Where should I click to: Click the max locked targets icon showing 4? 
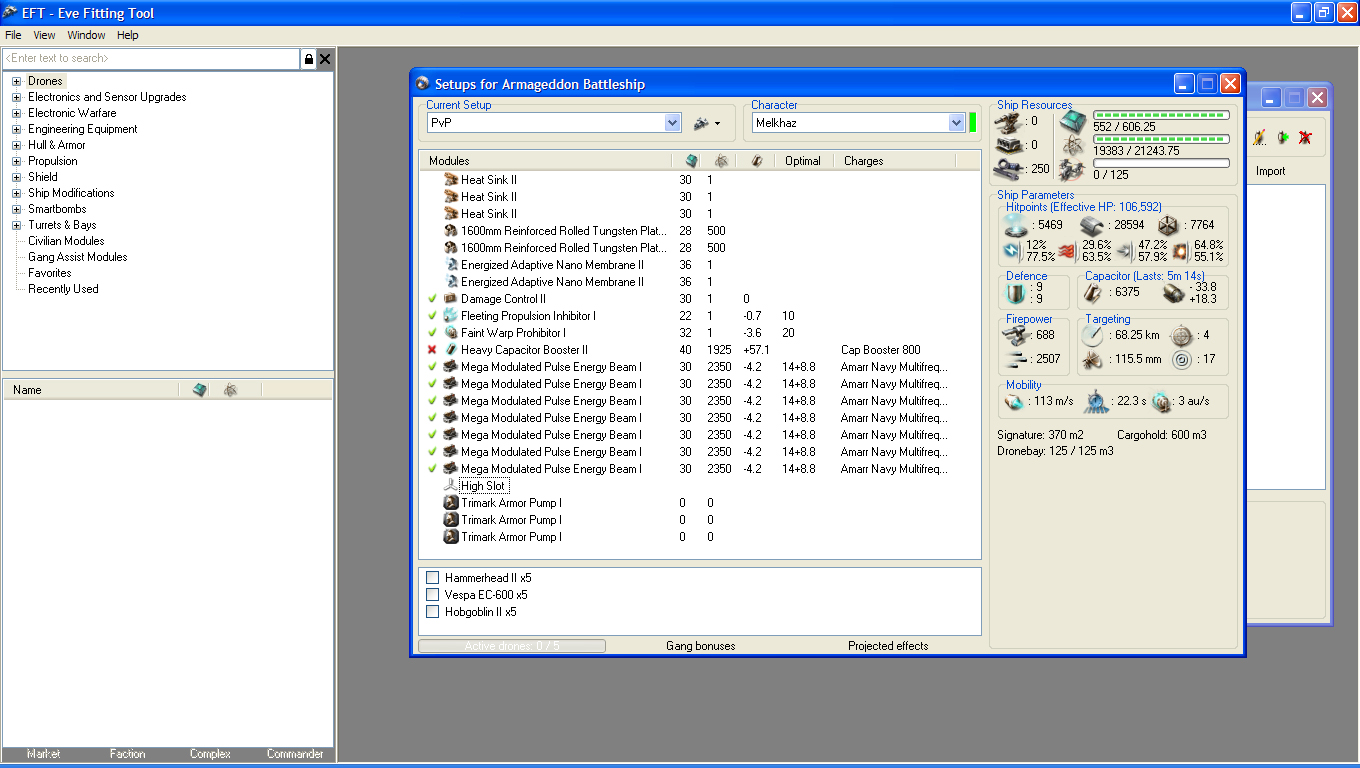tap(1182, 335)
